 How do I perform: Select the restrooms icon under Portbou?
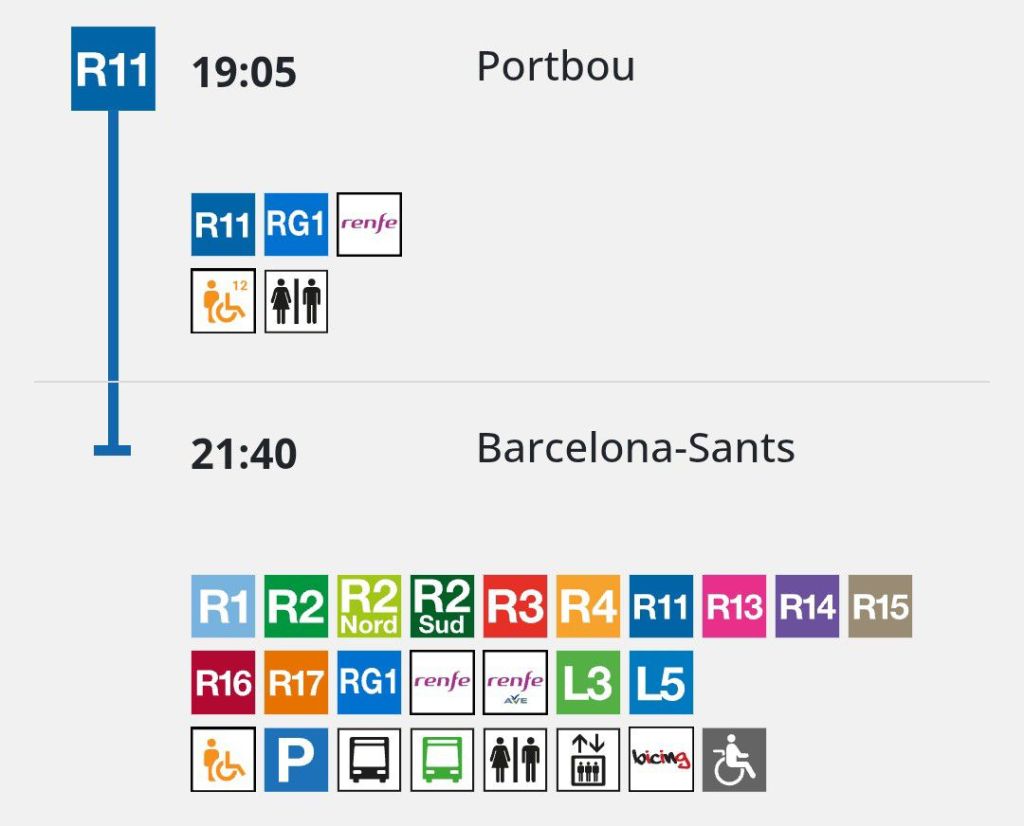click(296, 300)
